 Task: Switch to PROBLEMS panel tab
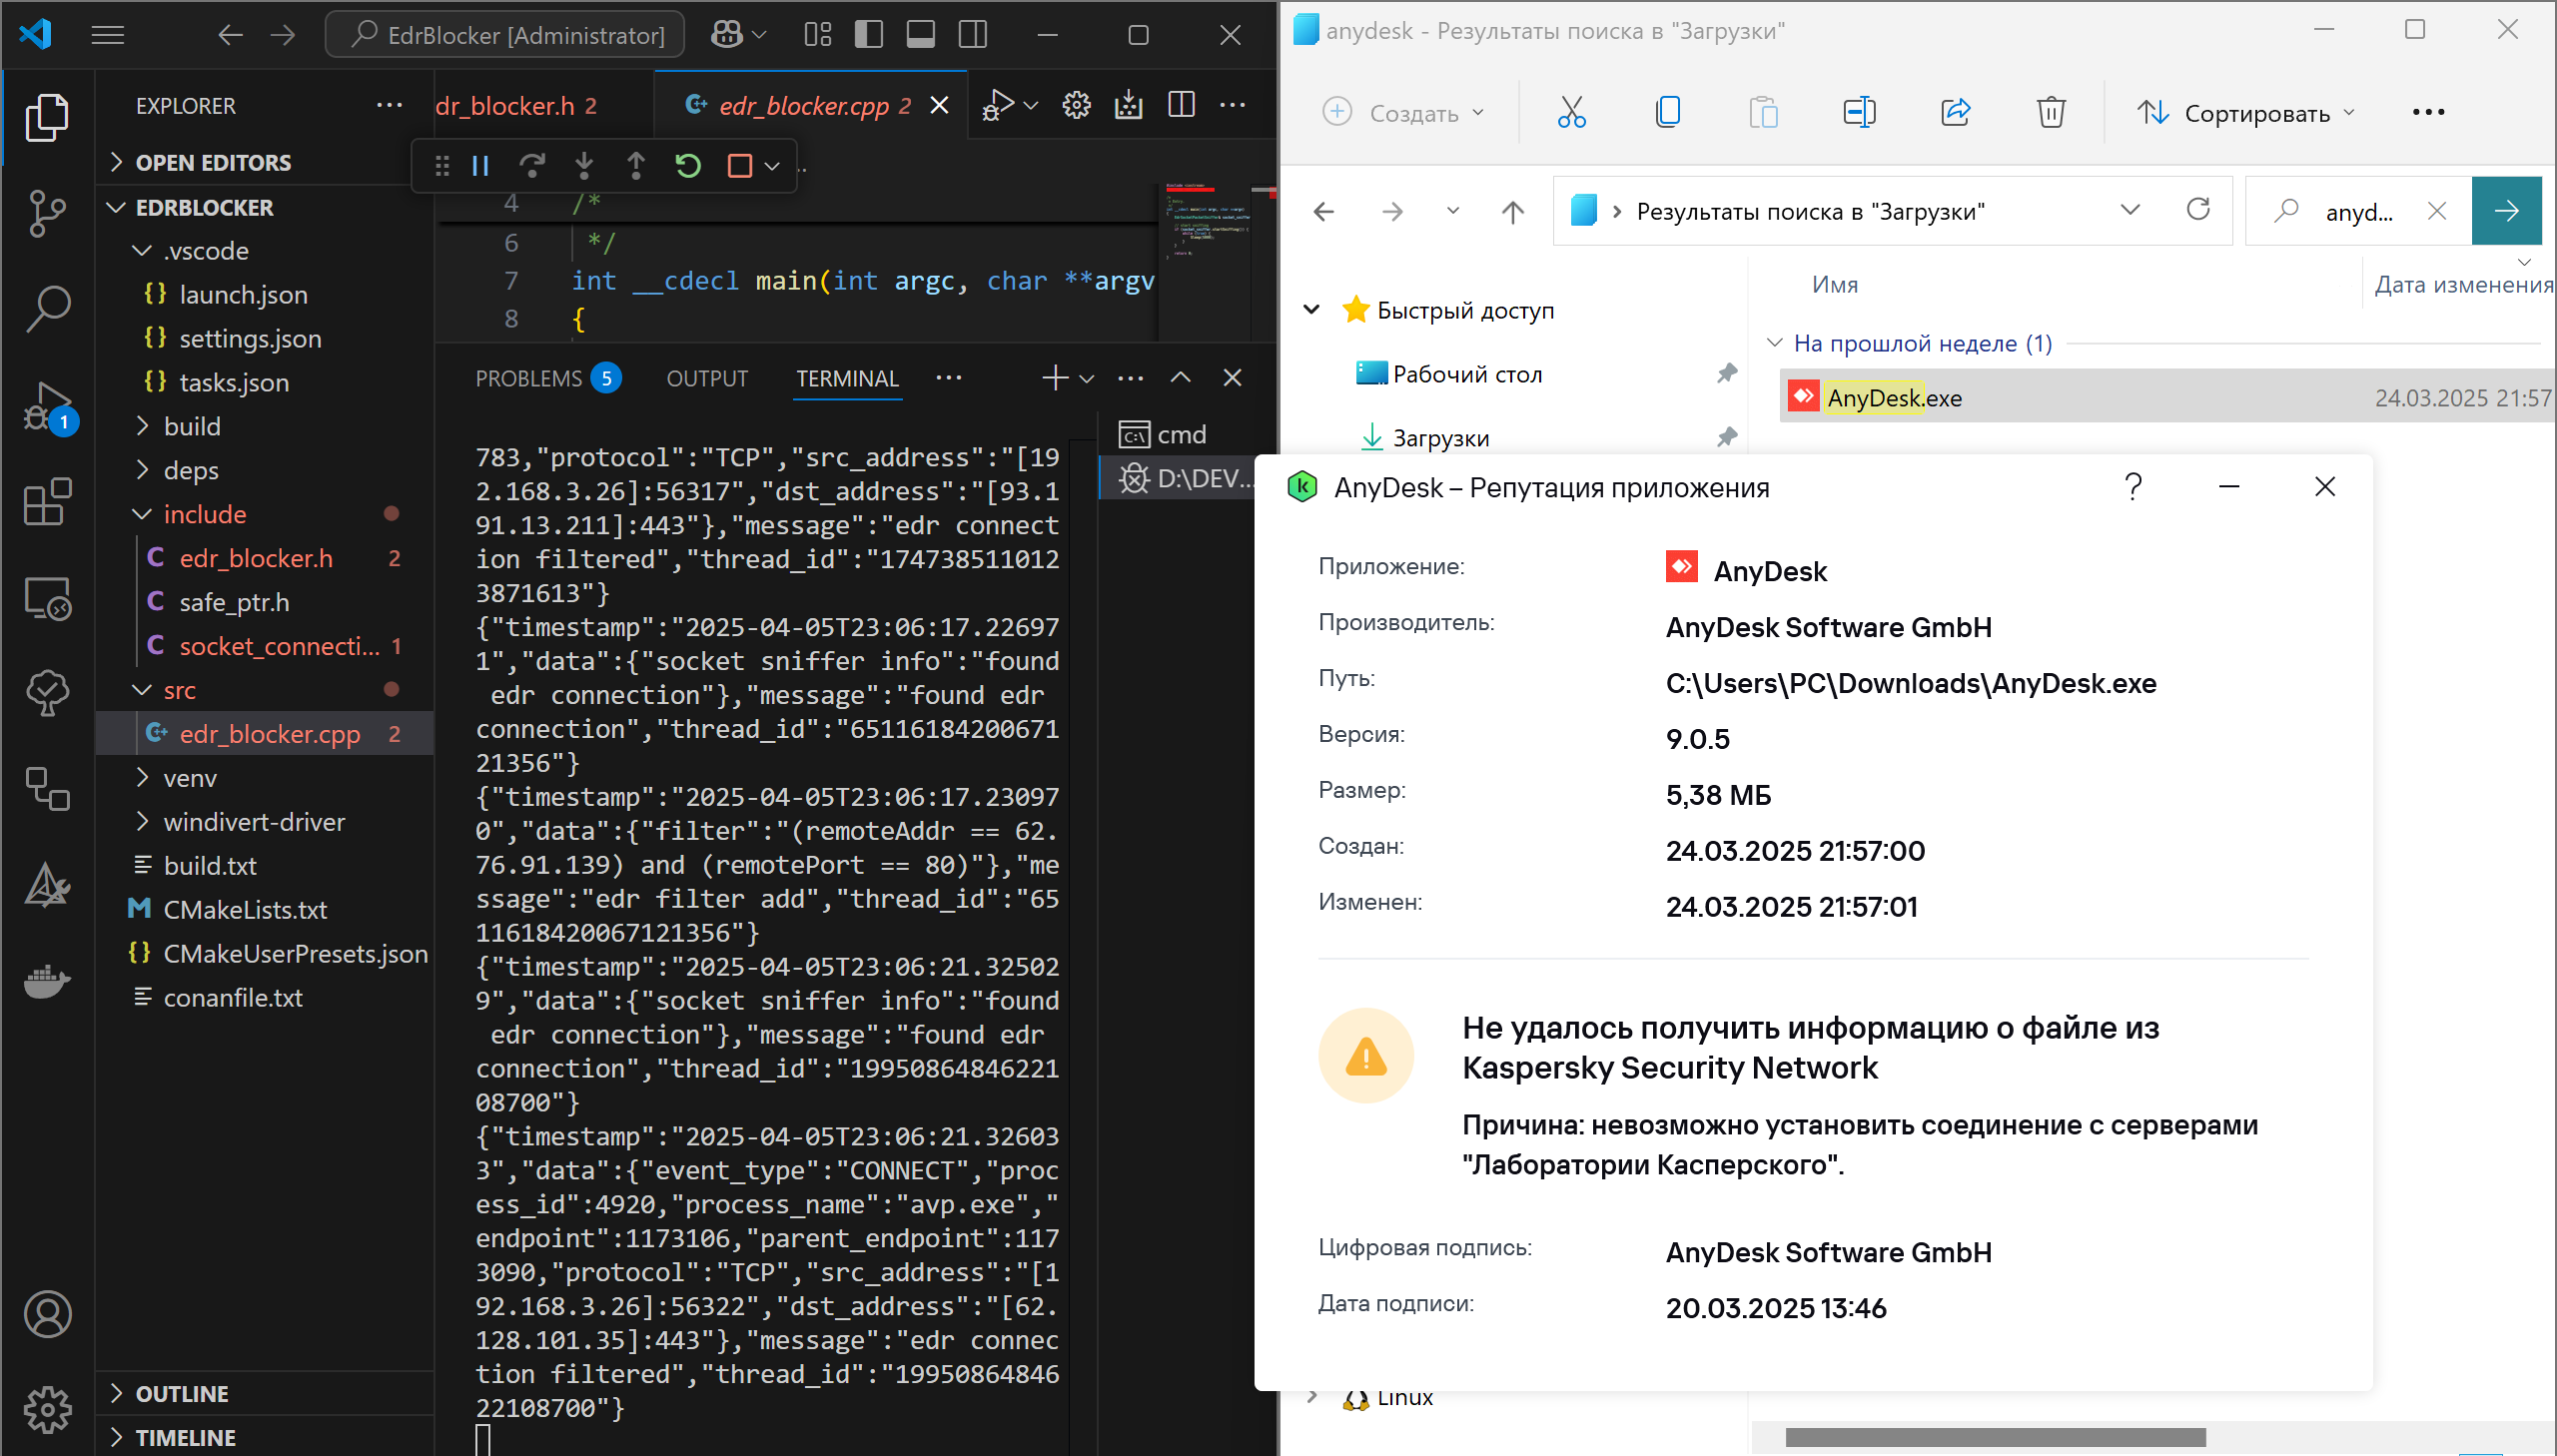[x=548, y=379]
